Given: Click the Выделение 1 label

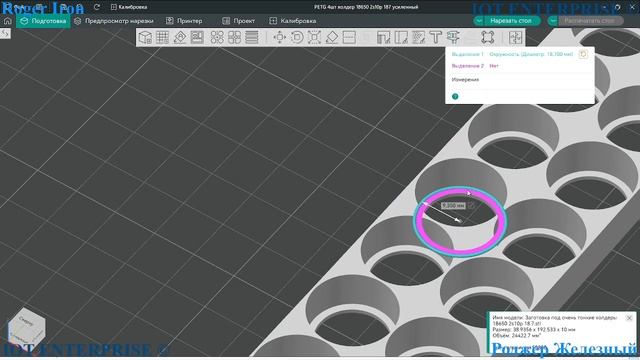Looking at the screenshot, I should click(467, 54).
